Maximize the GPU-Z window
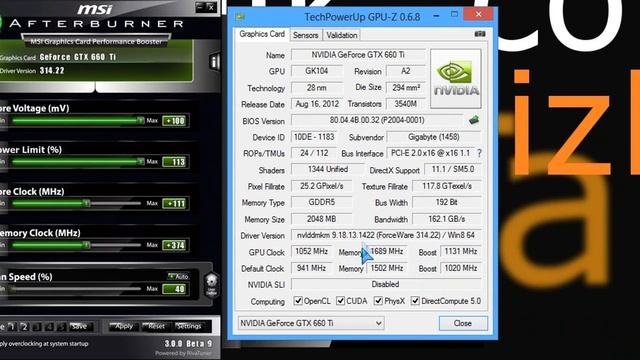The width and height of the screenshot is (640, 360). [x=454, y=15]
